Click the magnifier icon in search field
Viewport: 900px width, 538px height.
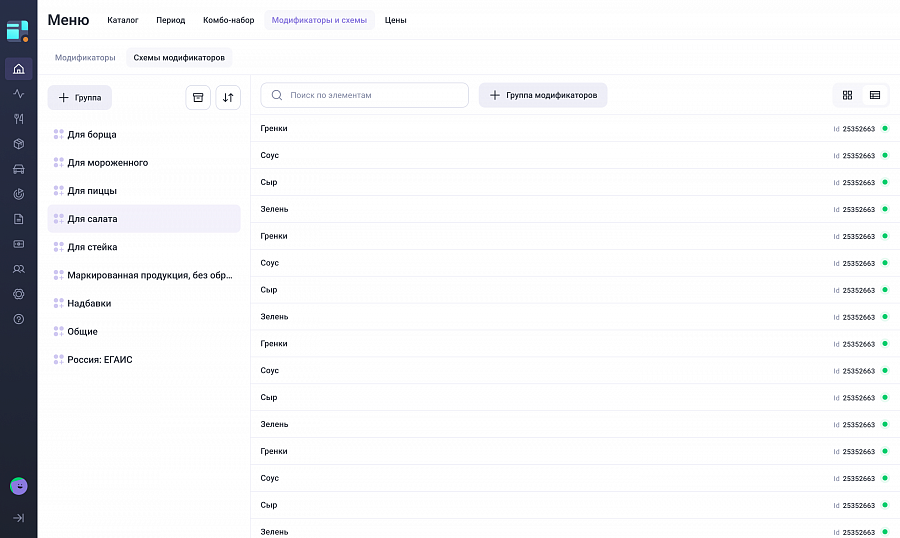[x=277, y=95]
